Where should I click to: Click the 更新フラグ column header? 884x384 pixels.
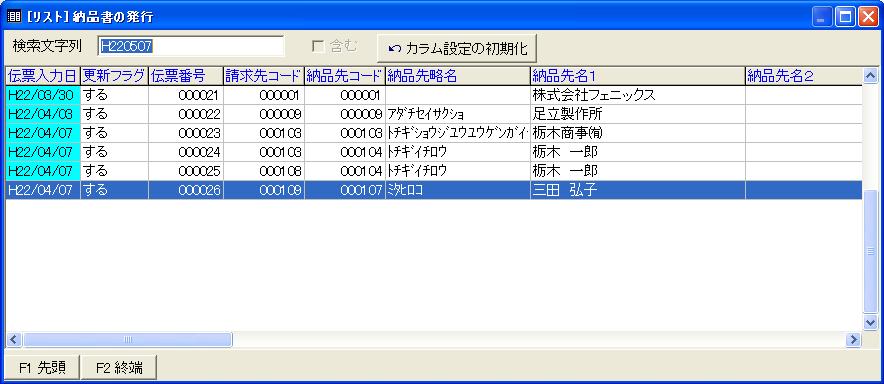pos(114,76)
